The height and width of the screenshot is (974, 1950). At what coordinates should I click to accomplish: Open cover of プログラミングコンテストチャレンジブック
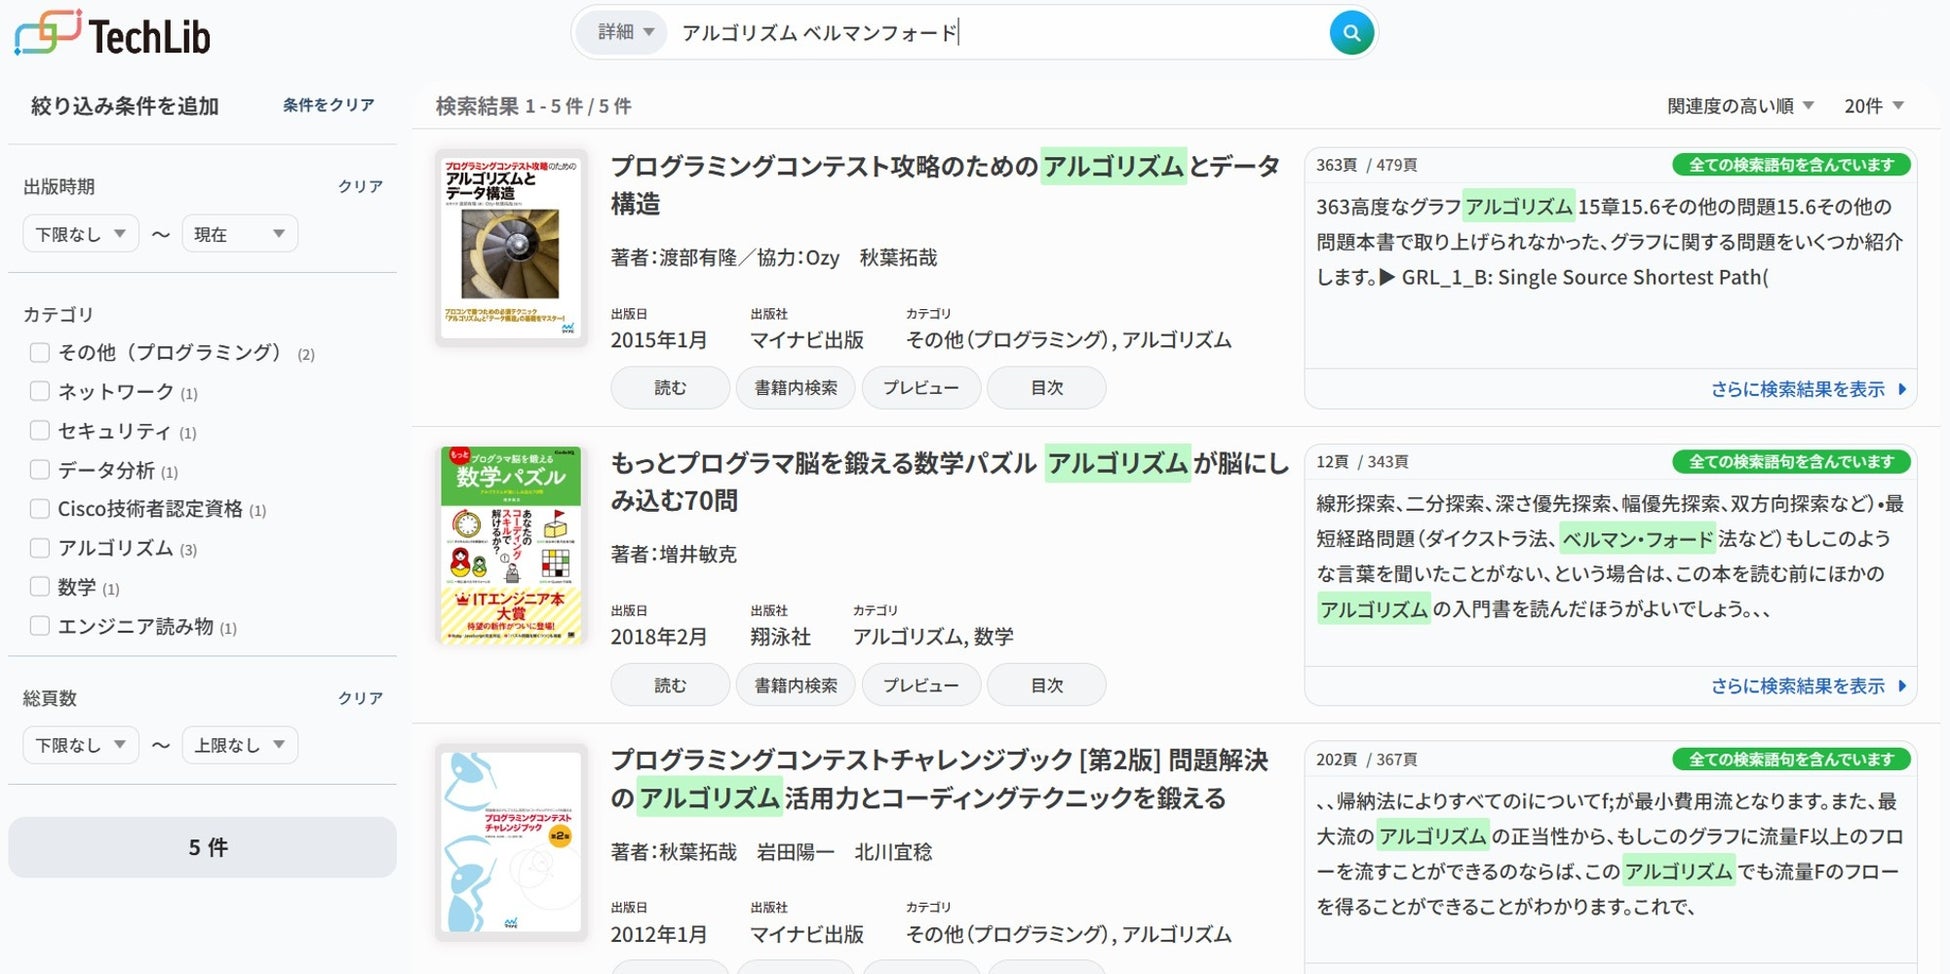(x=511, y=842)
